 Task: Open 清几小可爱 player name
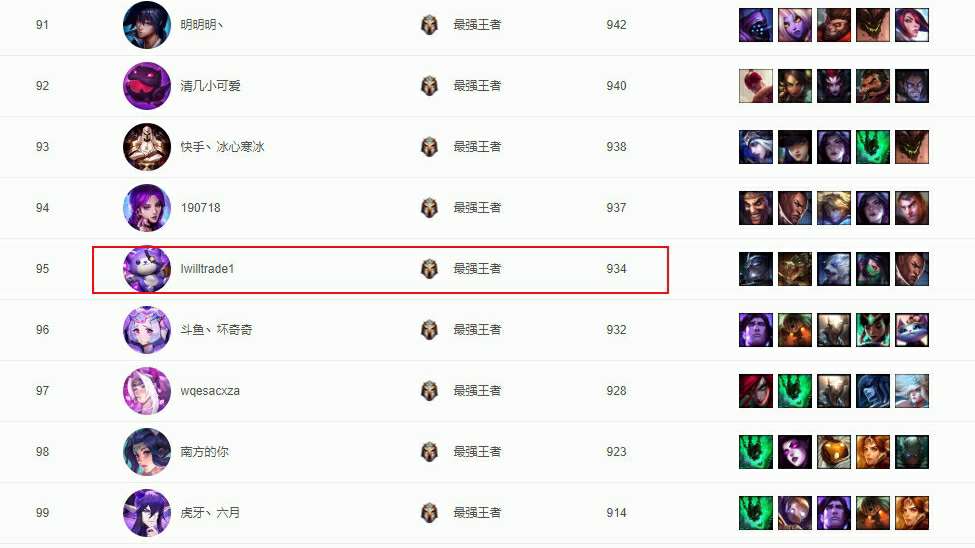(210, 86)
